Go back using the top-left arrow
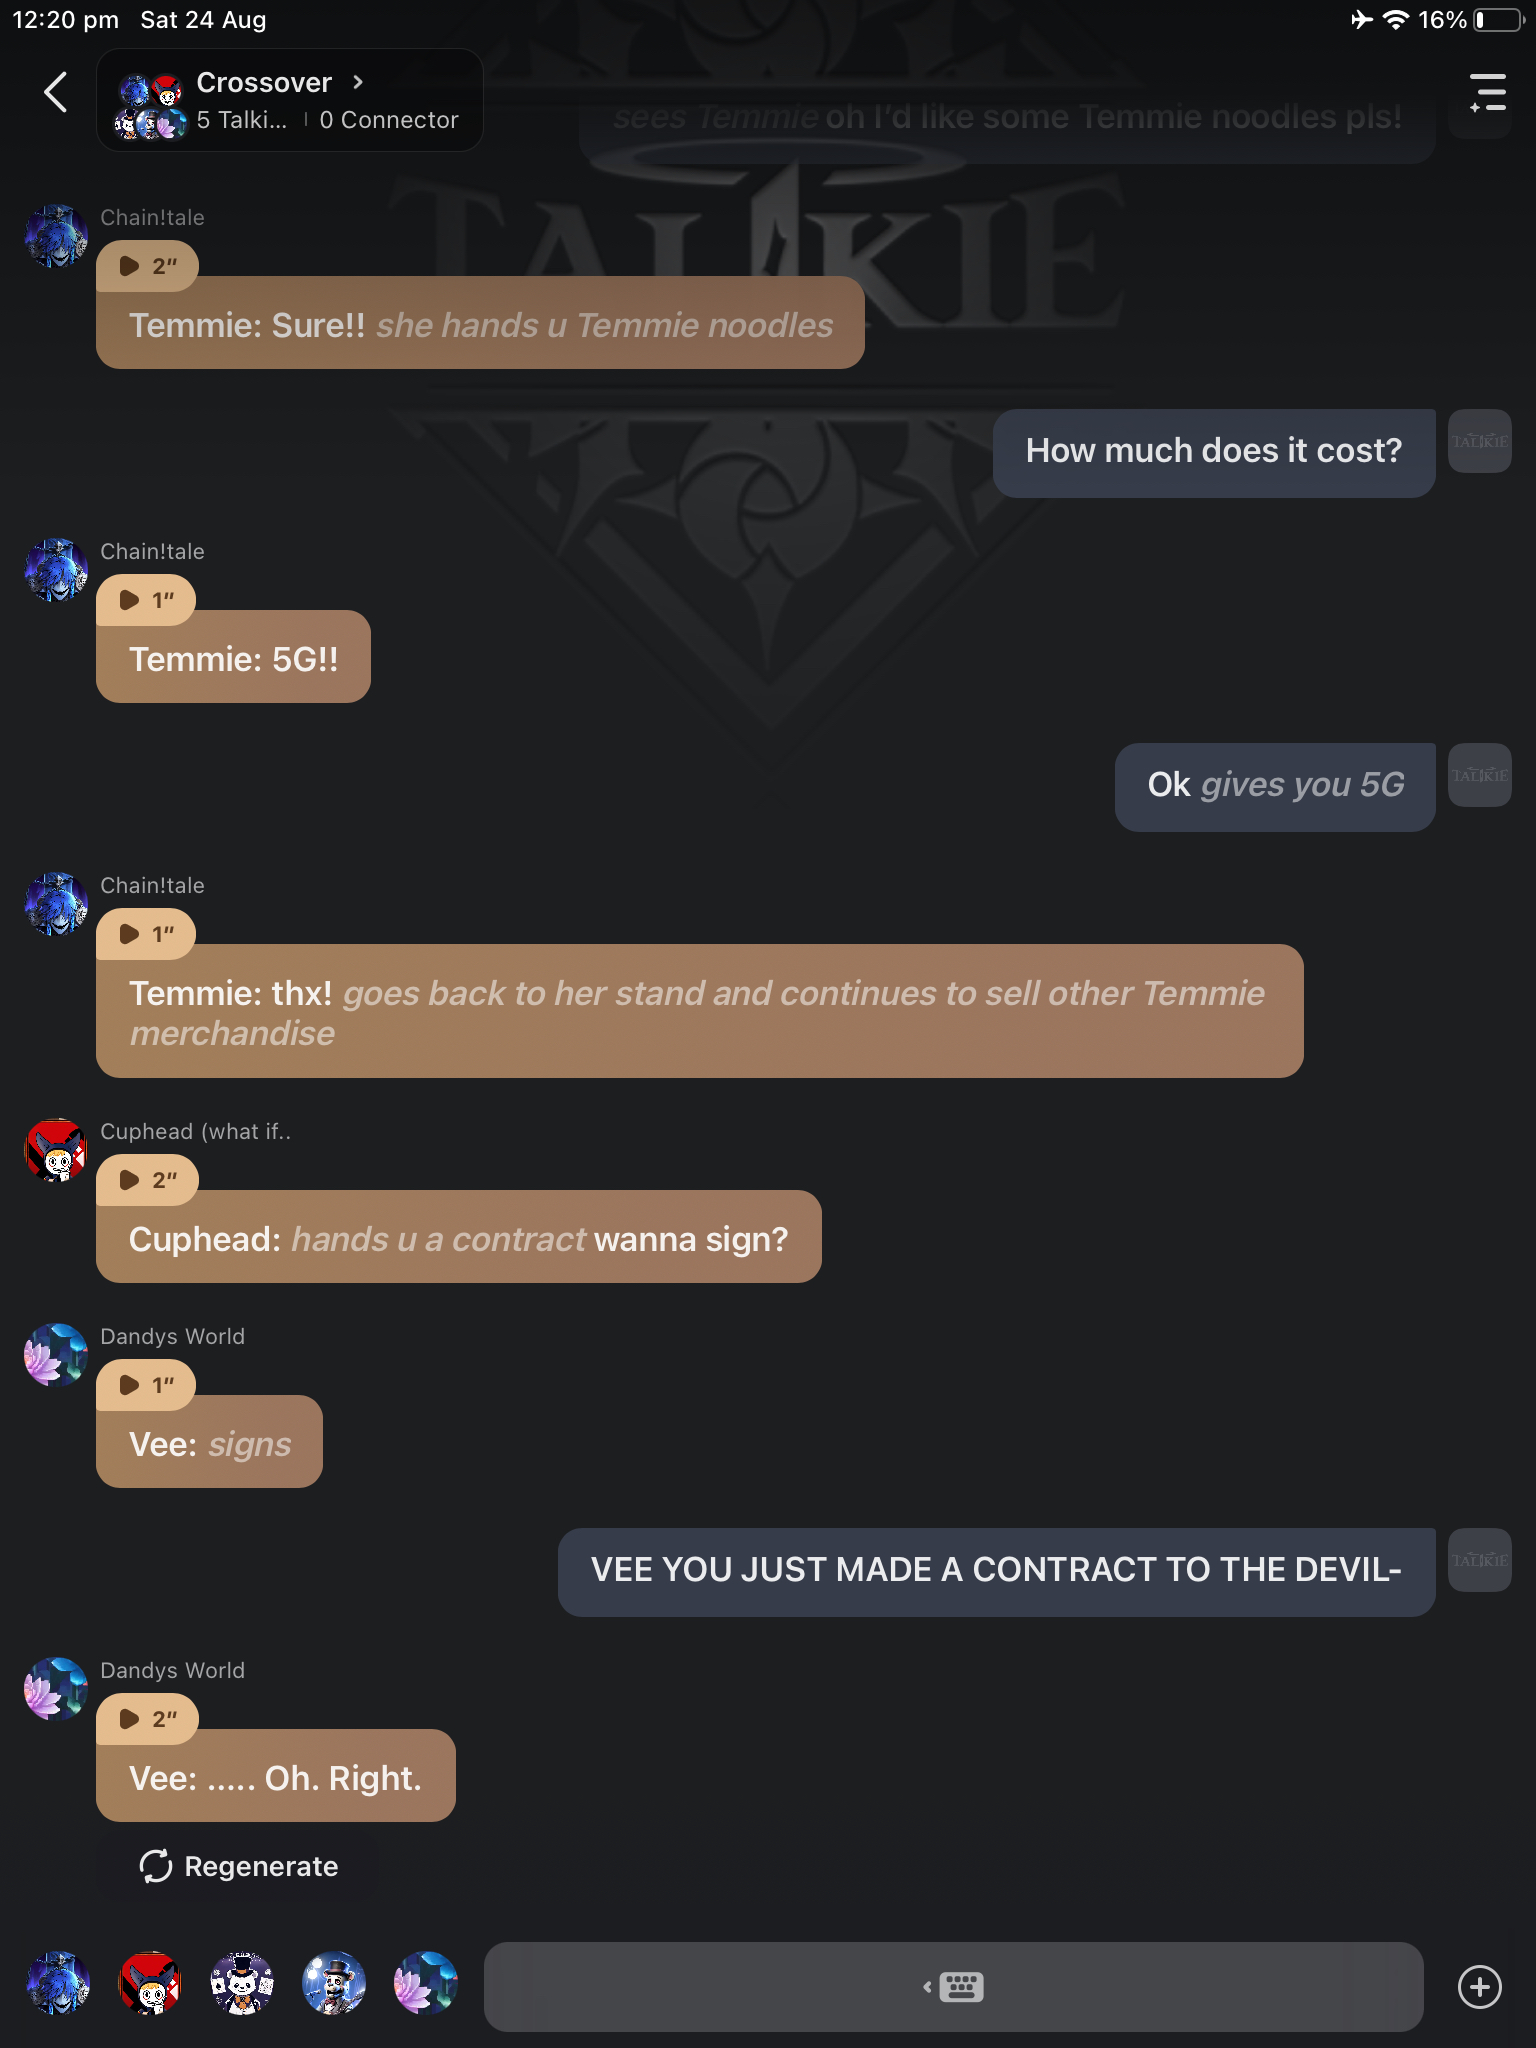1536x2048 pixels. pyautogui.click(x=56, y=92)
